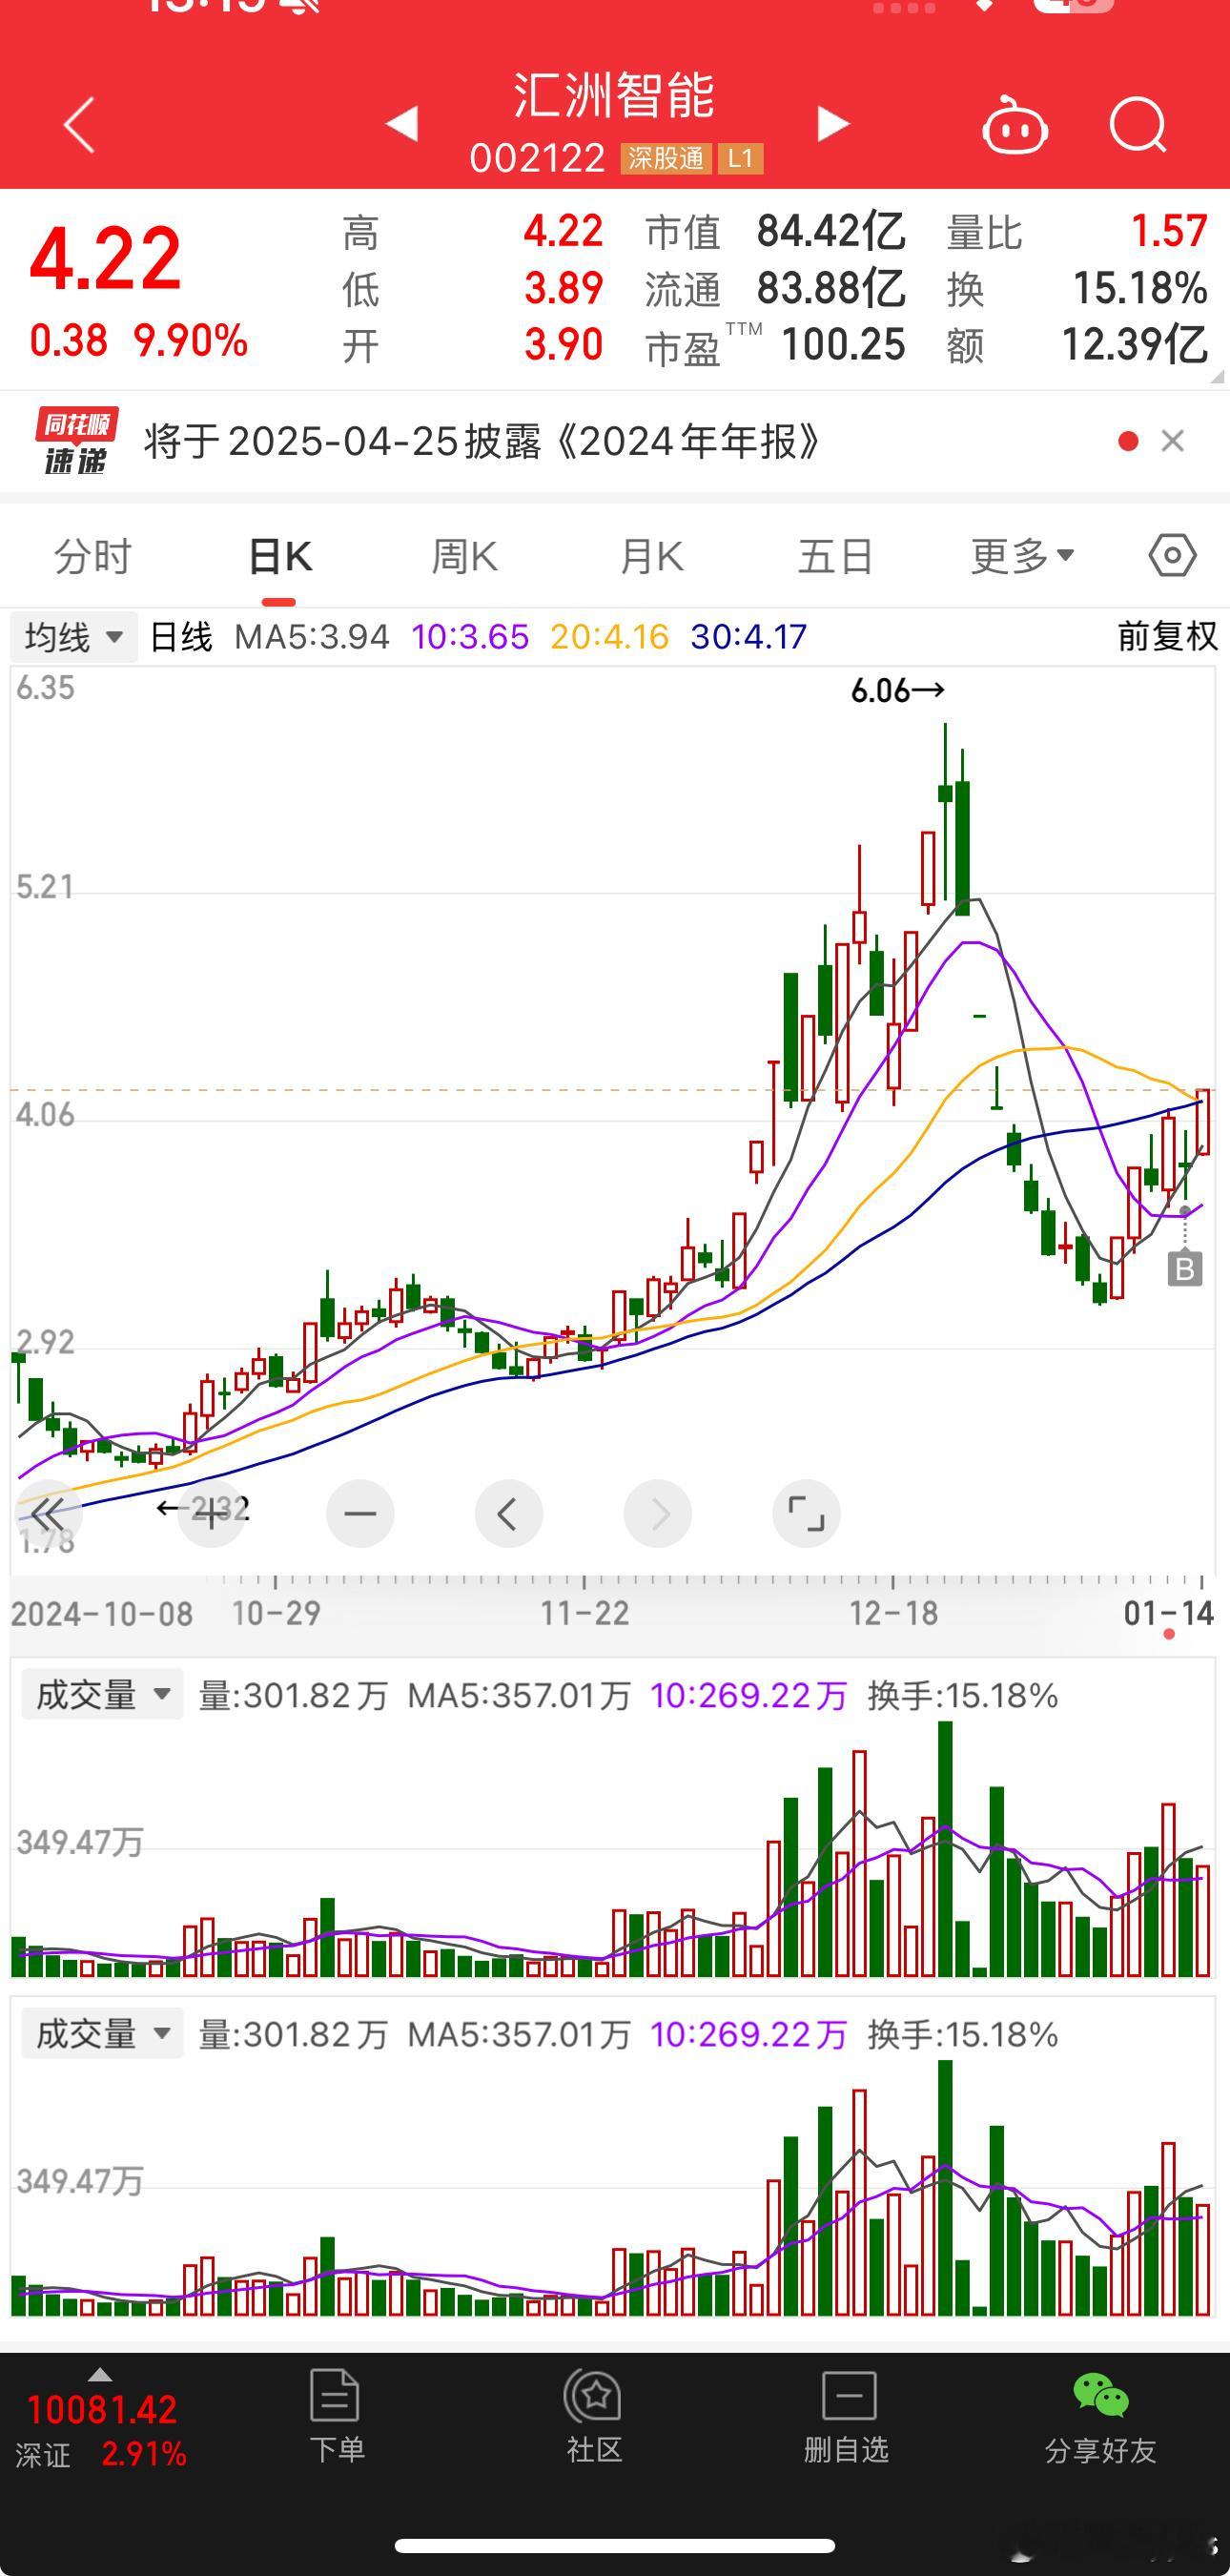Viewport: 1230px width, 2576px height.
Task: Open the 下单 order icon
Action: tap(336, 2416)
